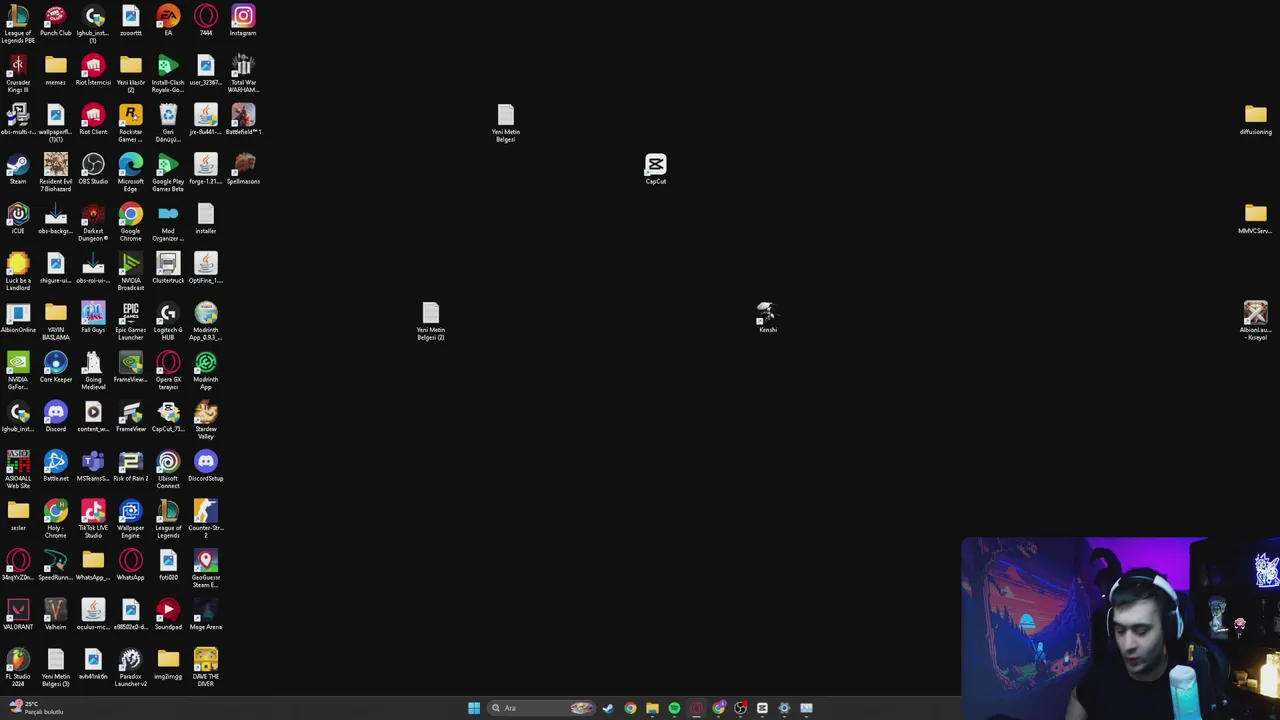Select the TikTok LIVE Studio icon
The height and width of the screenshot is (720, 1280).
[93, 519]
